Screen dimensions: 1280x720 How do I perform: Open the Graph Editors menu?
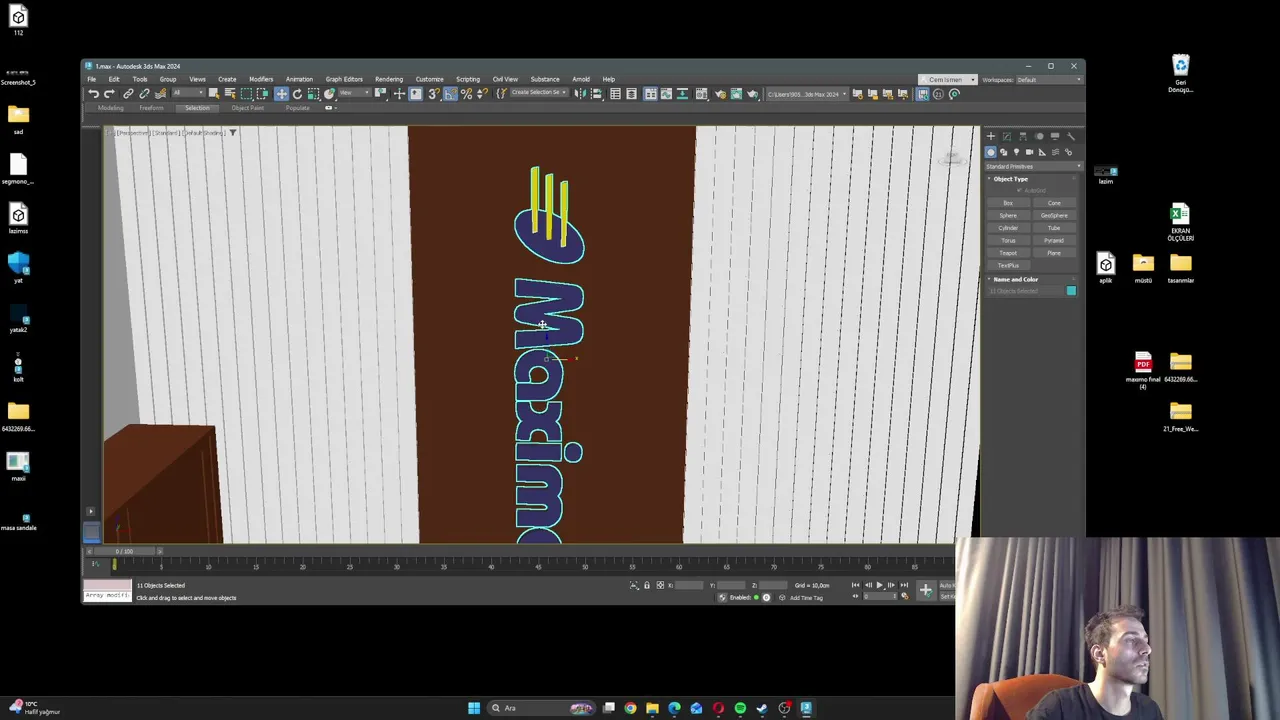[x=344, y=79]
